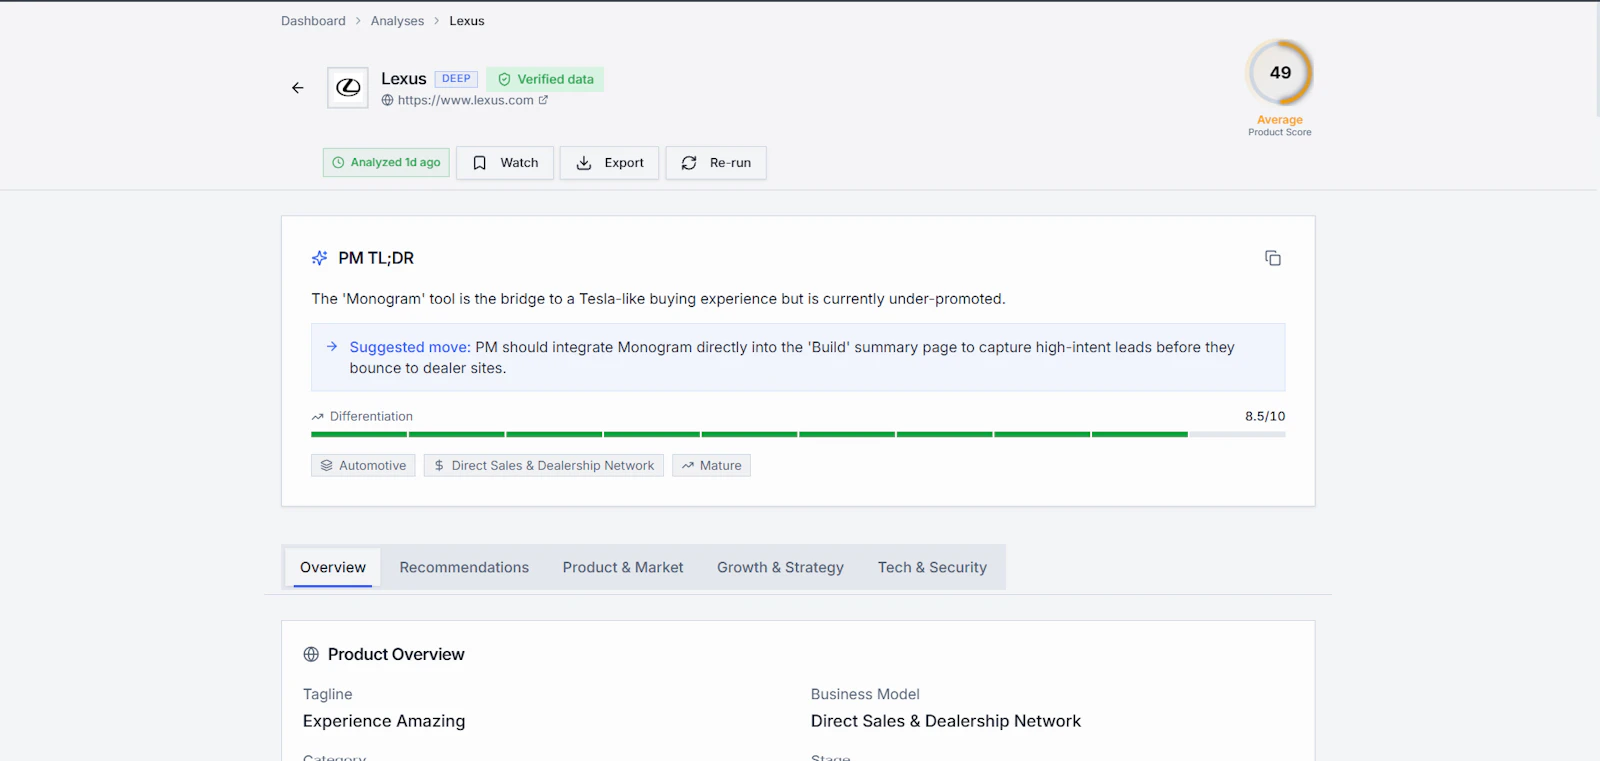The image size is (1600, 761).
Task: Click the Verified data badge
Action: 545,79
